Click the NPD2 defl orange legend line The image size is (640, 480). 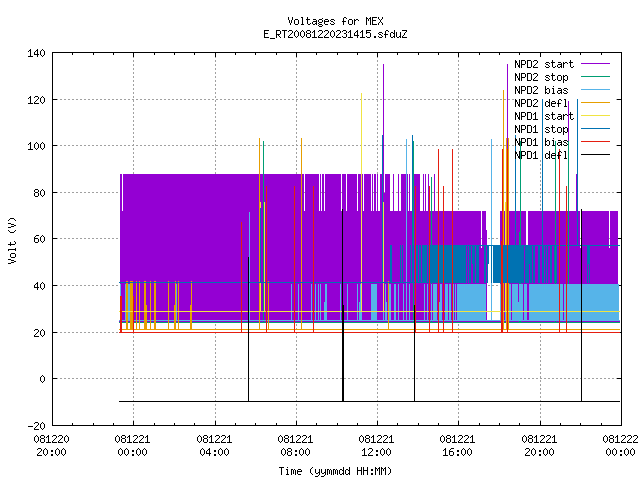pyautogui.click(x=595, y=103)
